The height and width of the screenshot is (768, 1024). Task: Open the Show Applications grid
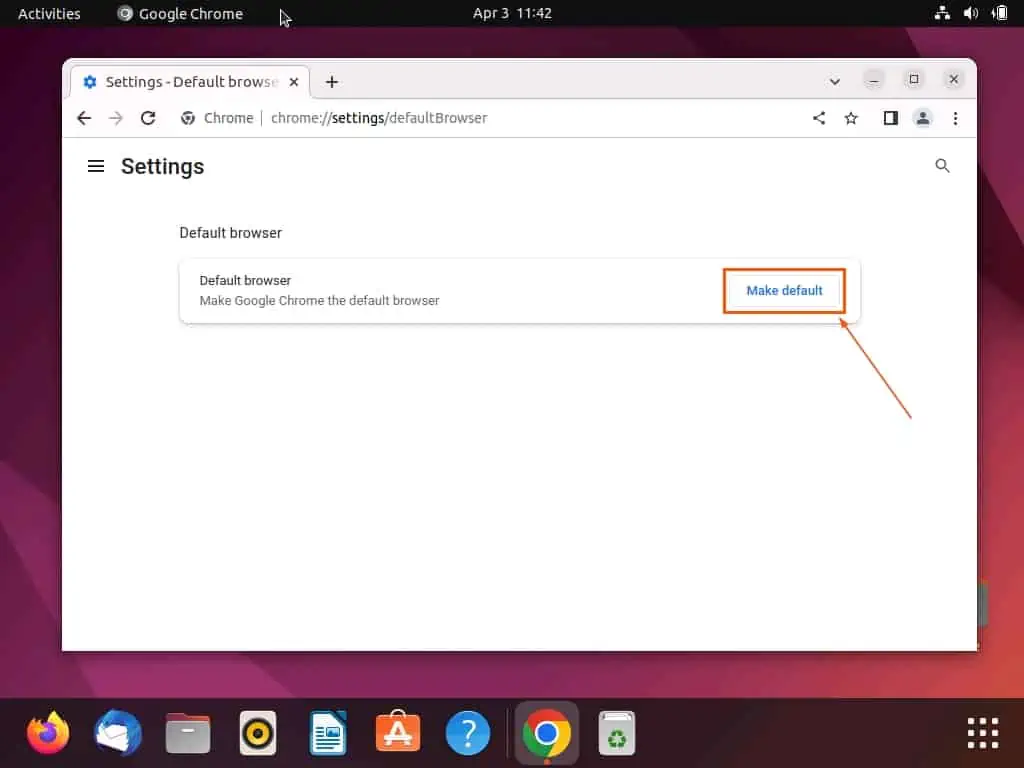(981, 732)
